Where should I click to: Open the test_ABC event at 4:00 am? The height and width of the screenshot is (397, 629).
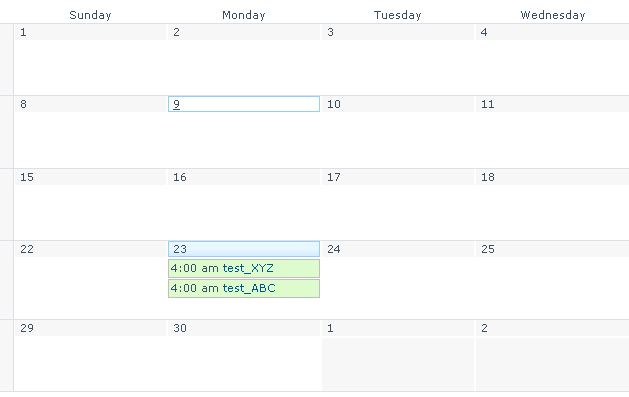pos(244,288)
